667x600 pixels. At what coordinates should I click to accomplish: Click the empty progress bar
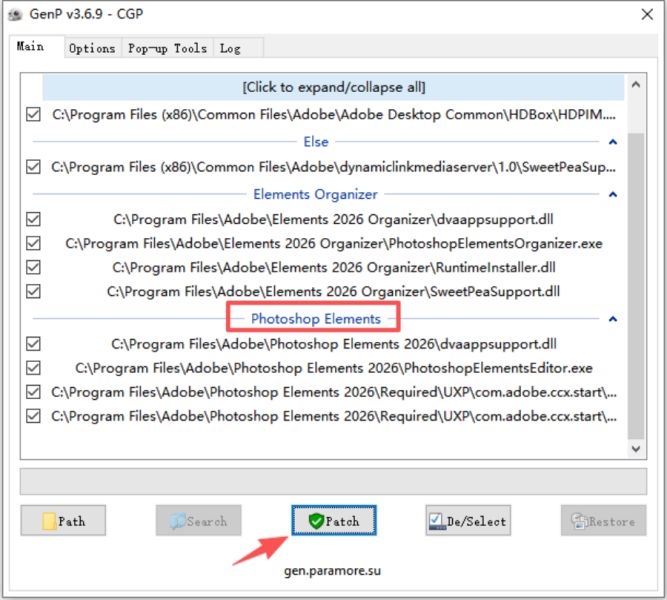334,481
